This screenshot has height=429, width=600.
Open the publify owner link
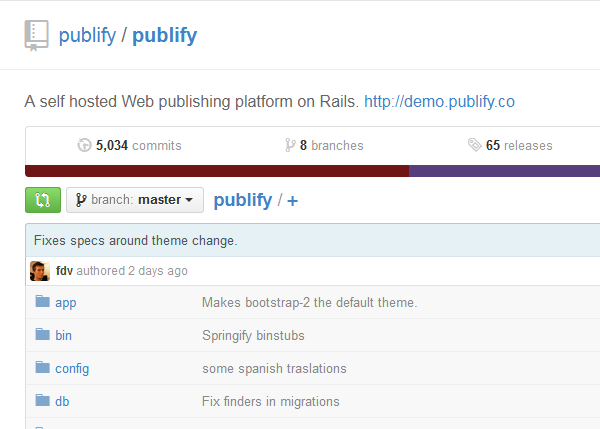pos(86,36)
